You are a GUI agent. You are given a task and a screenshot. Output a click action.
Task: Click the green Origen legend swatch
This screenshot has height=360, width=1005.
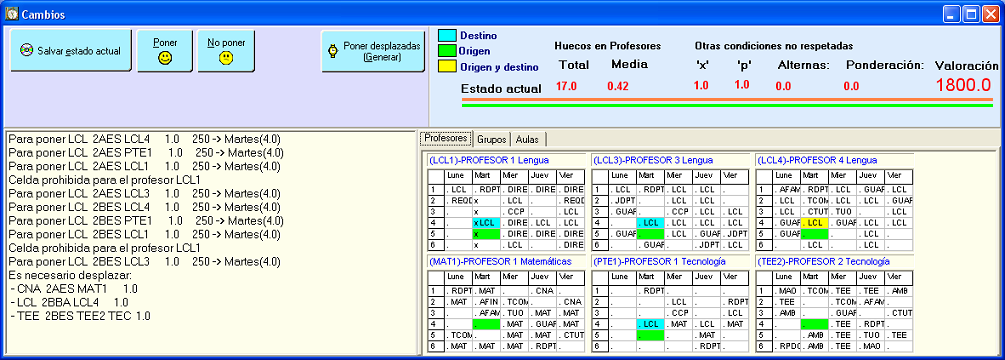pyautogui.click(x=446, y=51)
